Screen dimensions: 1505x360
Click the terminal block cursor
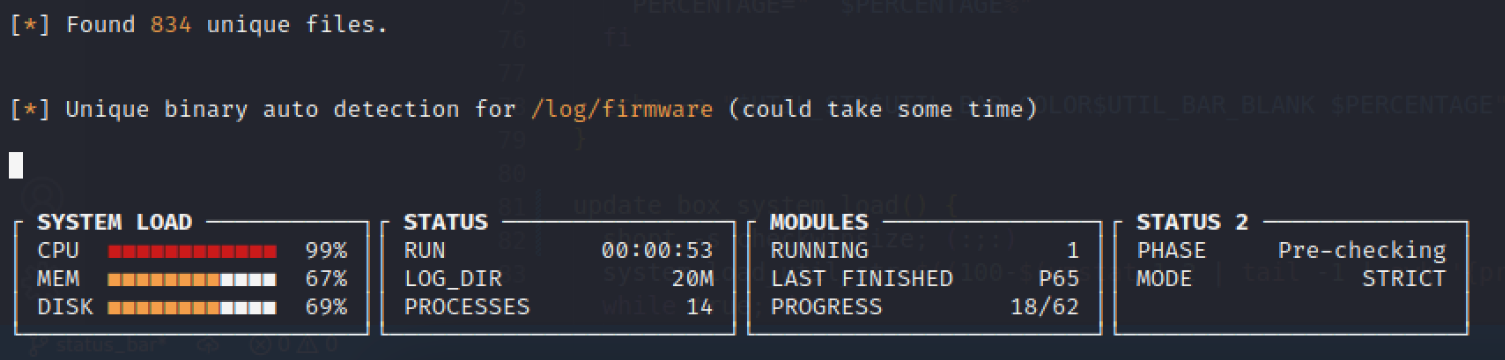pyautogui.click(x=16, y=165)
